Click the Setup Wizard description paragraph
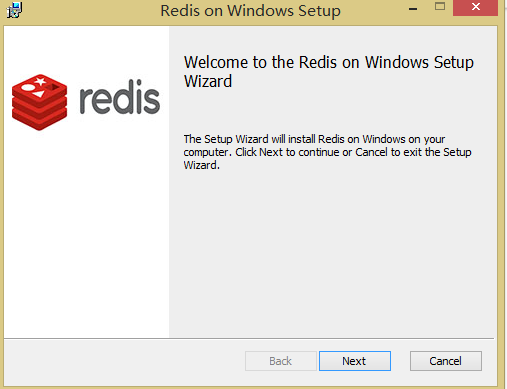Viewport: 507px width, 389px height. tap(327, 152)
